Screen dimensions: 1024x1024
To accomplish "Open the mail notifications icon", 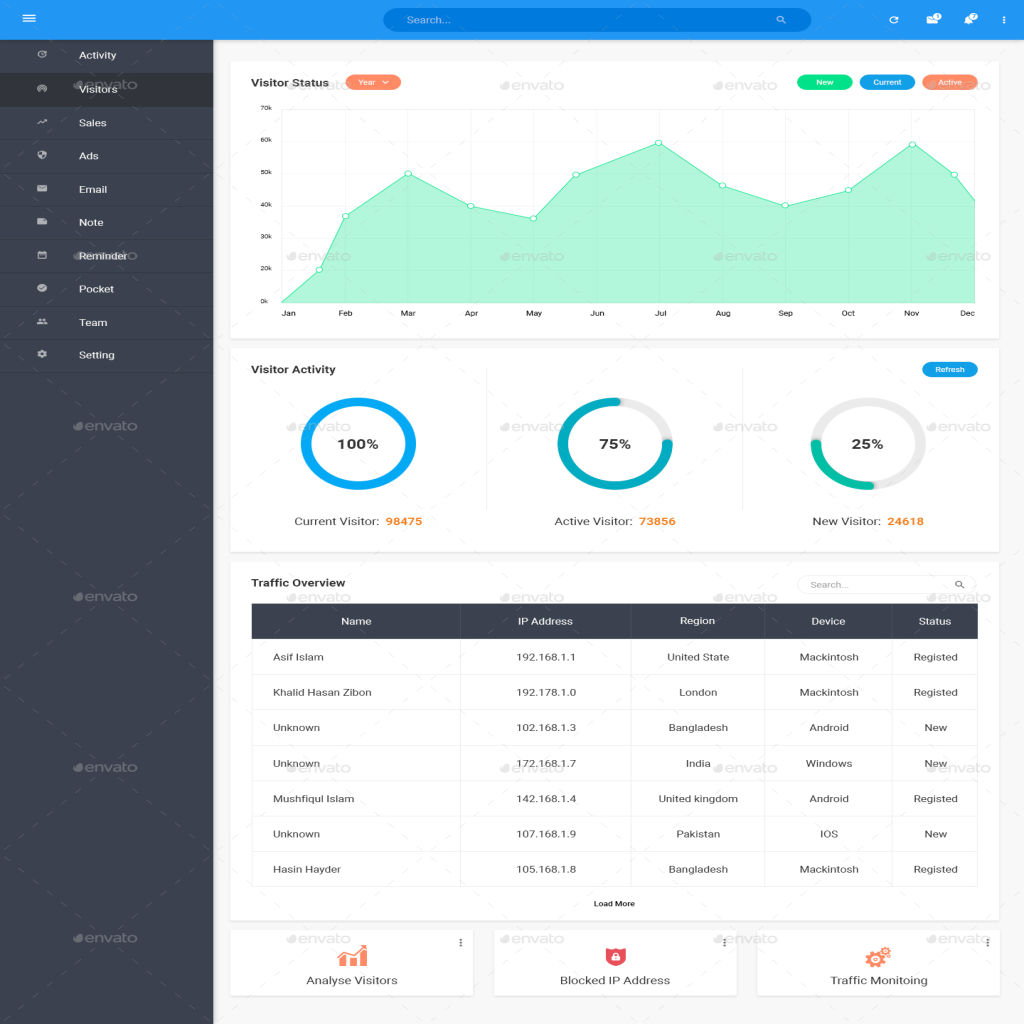I will point(932,19).
